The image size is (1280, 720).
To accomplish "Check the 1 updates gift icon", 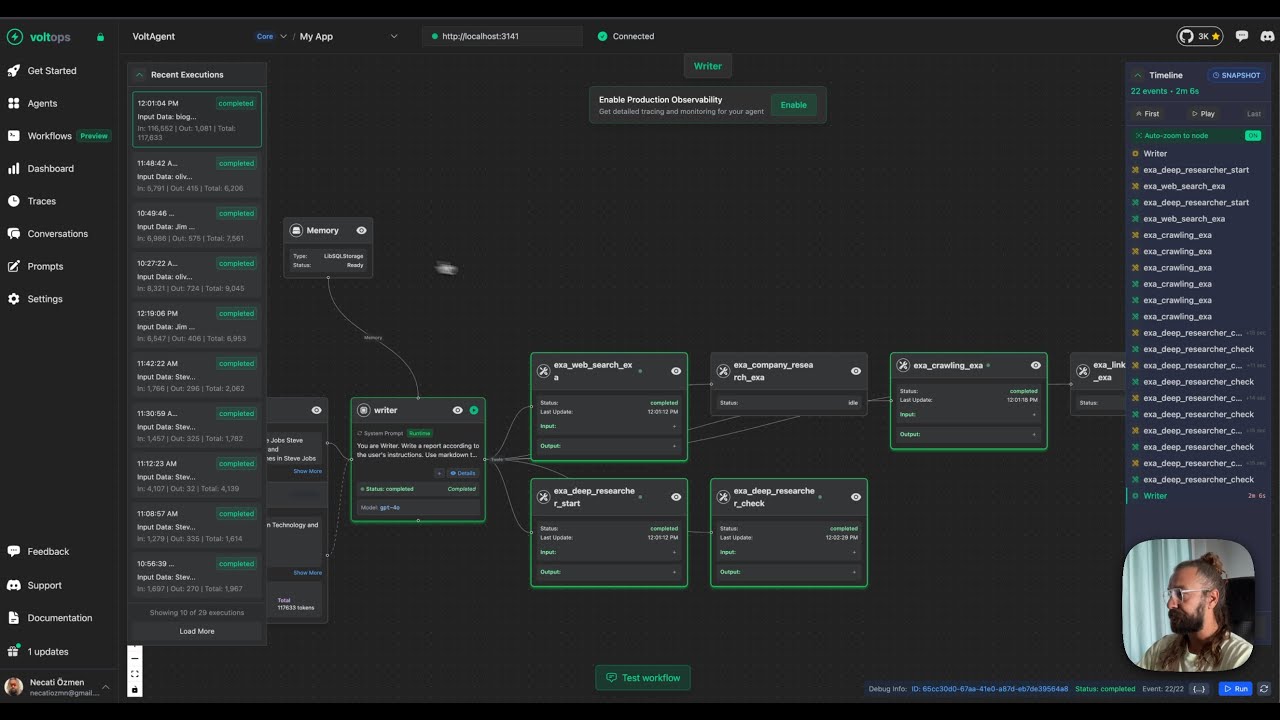I will point(14,651).
